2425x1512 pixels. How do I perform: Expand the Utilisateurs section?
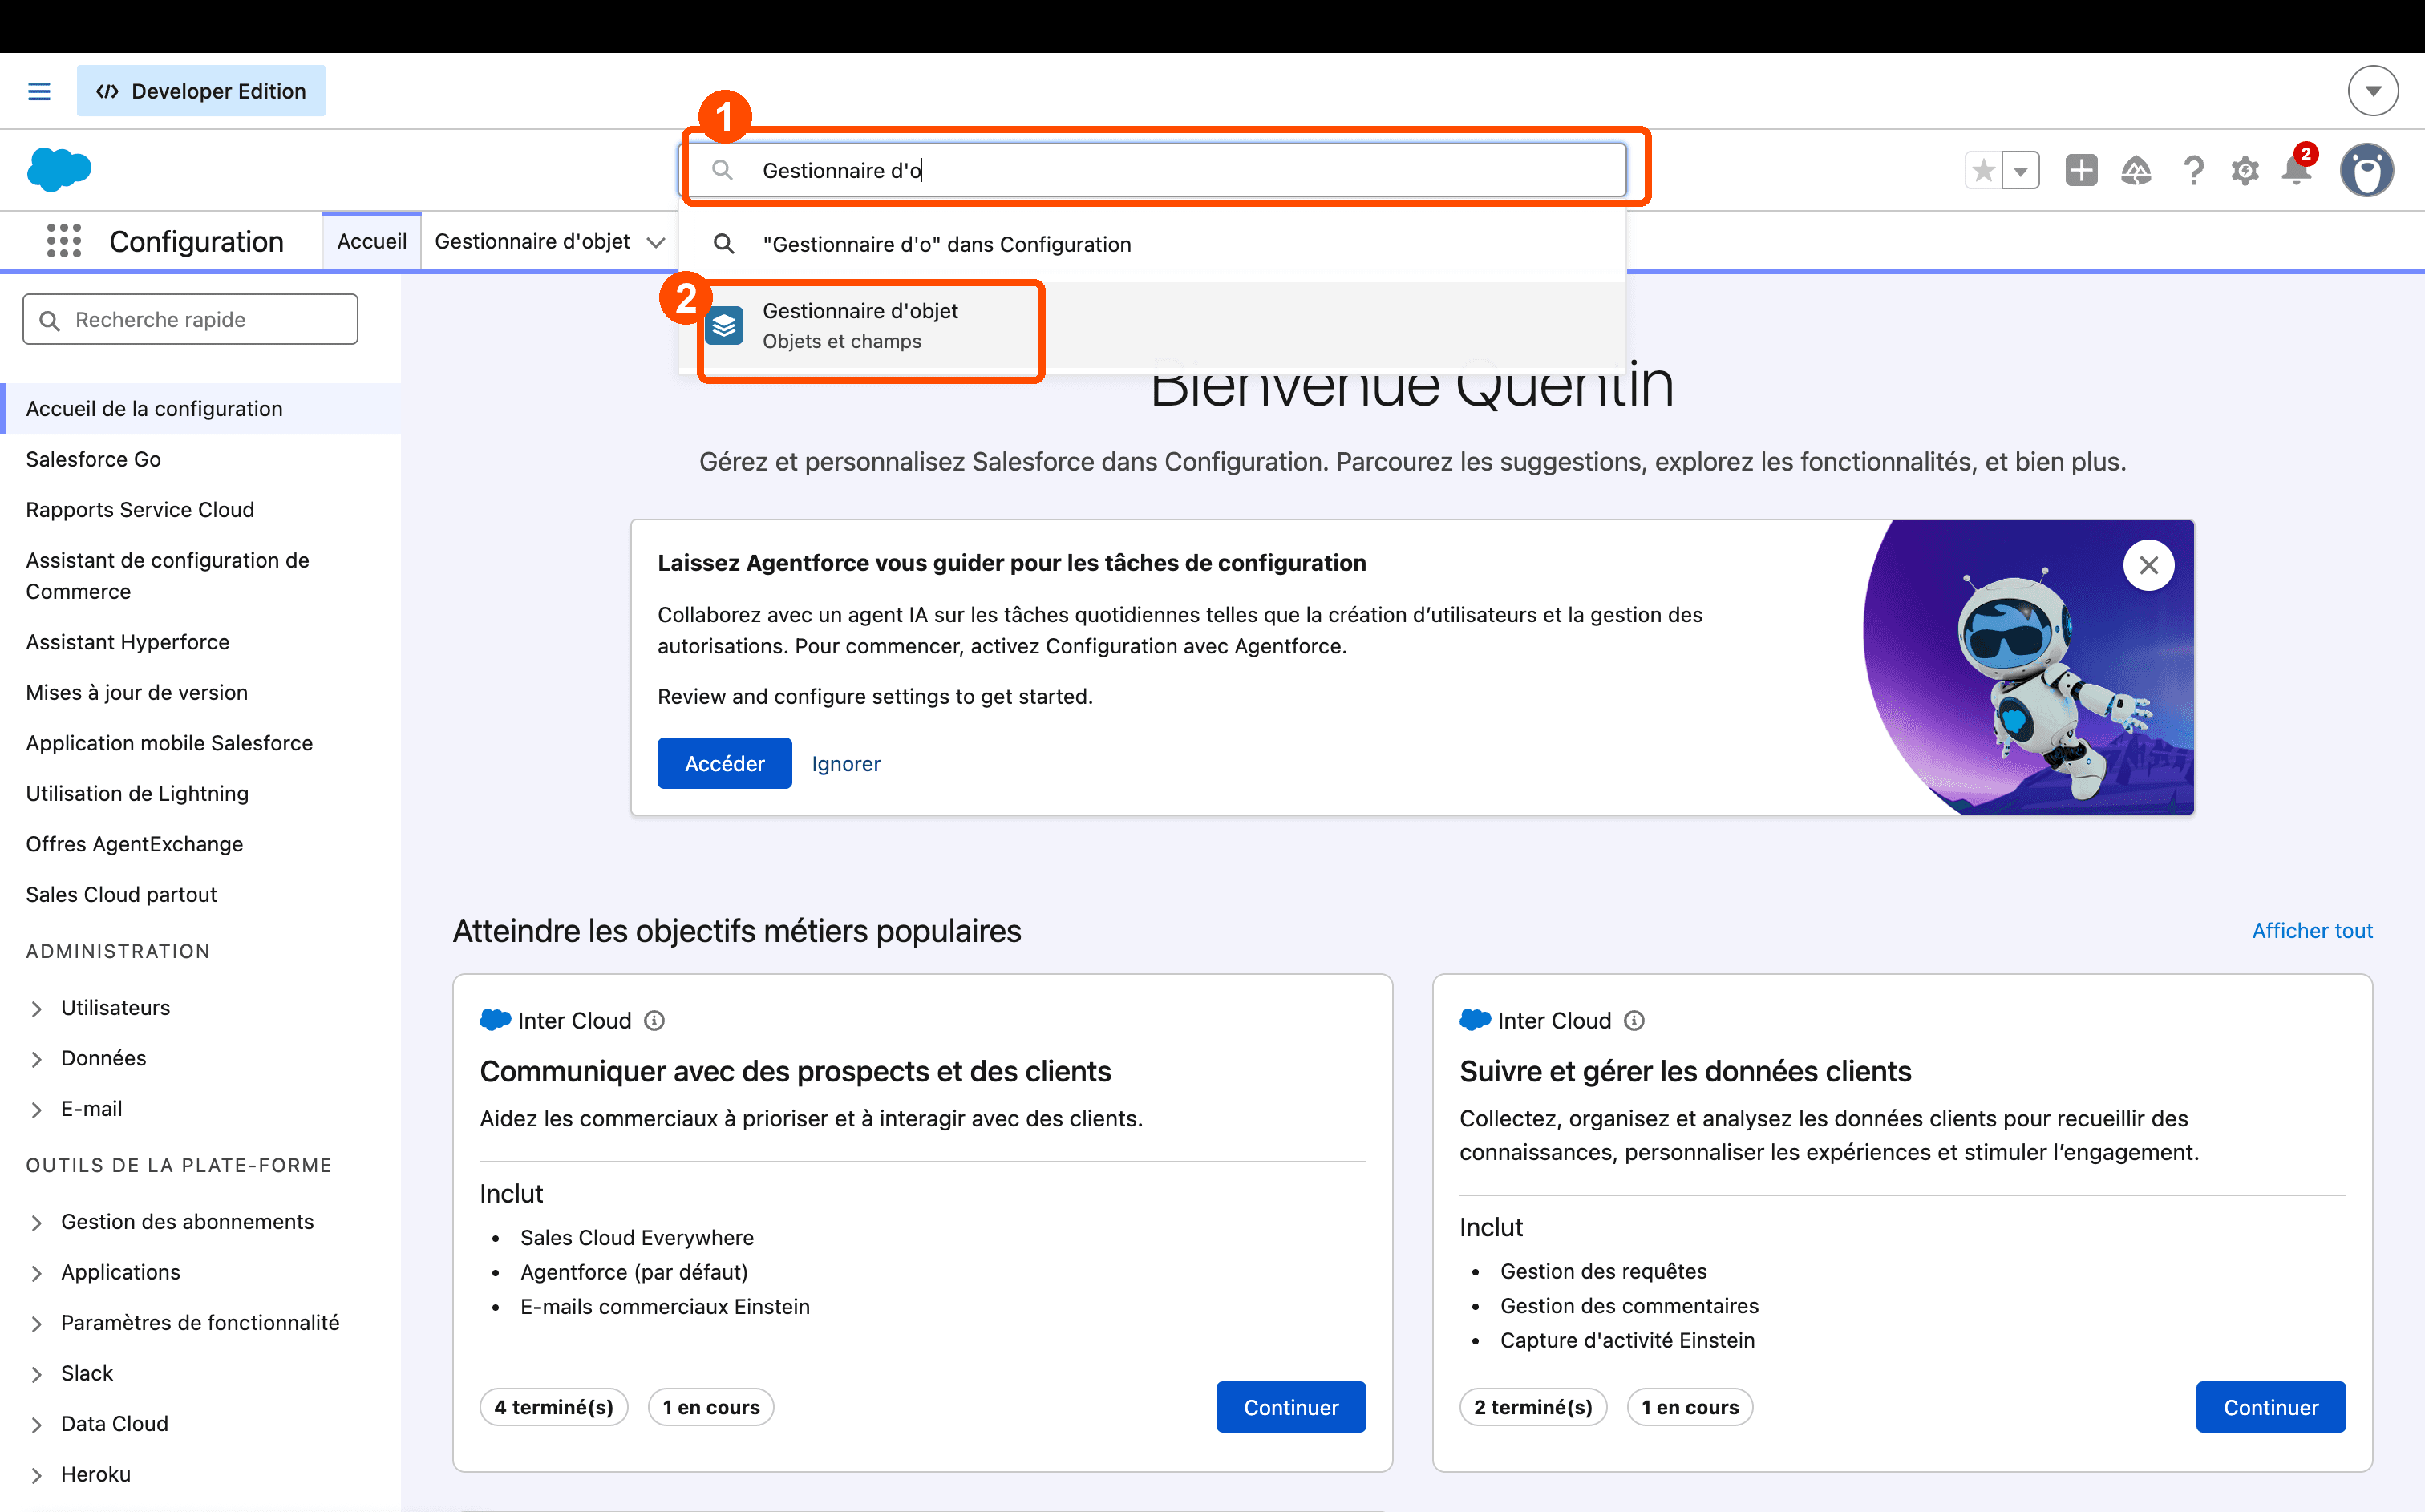coord(36,1008)
